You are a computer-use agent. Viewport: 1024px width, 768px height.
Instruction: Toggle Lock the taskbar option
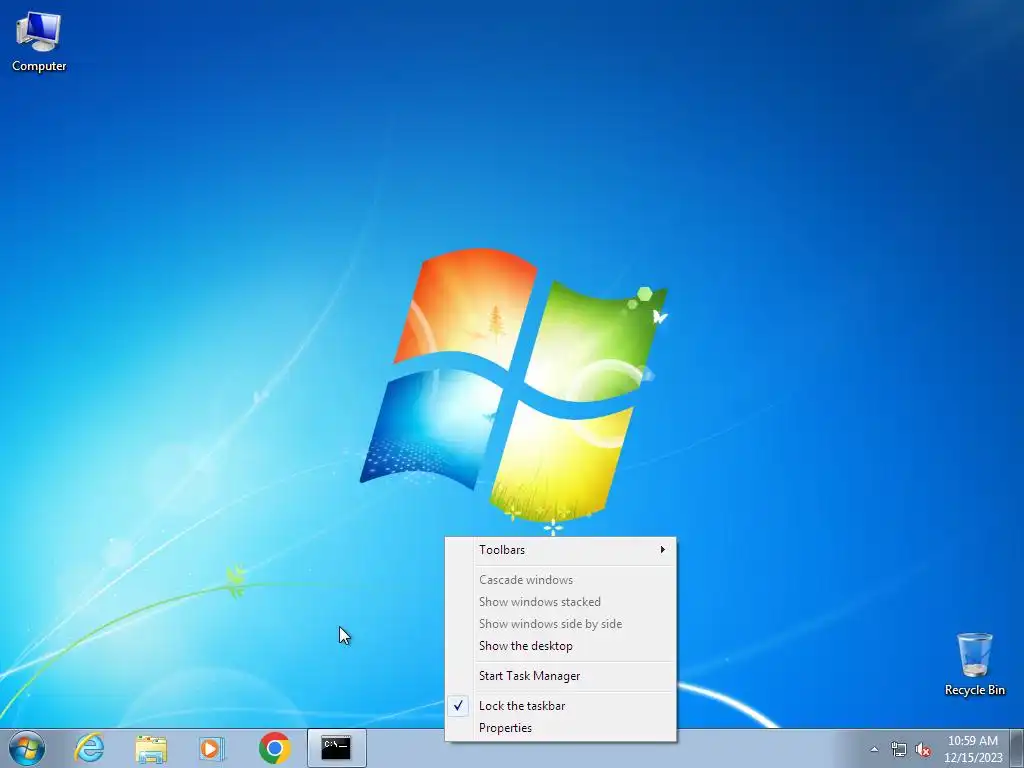pos(561,706)
